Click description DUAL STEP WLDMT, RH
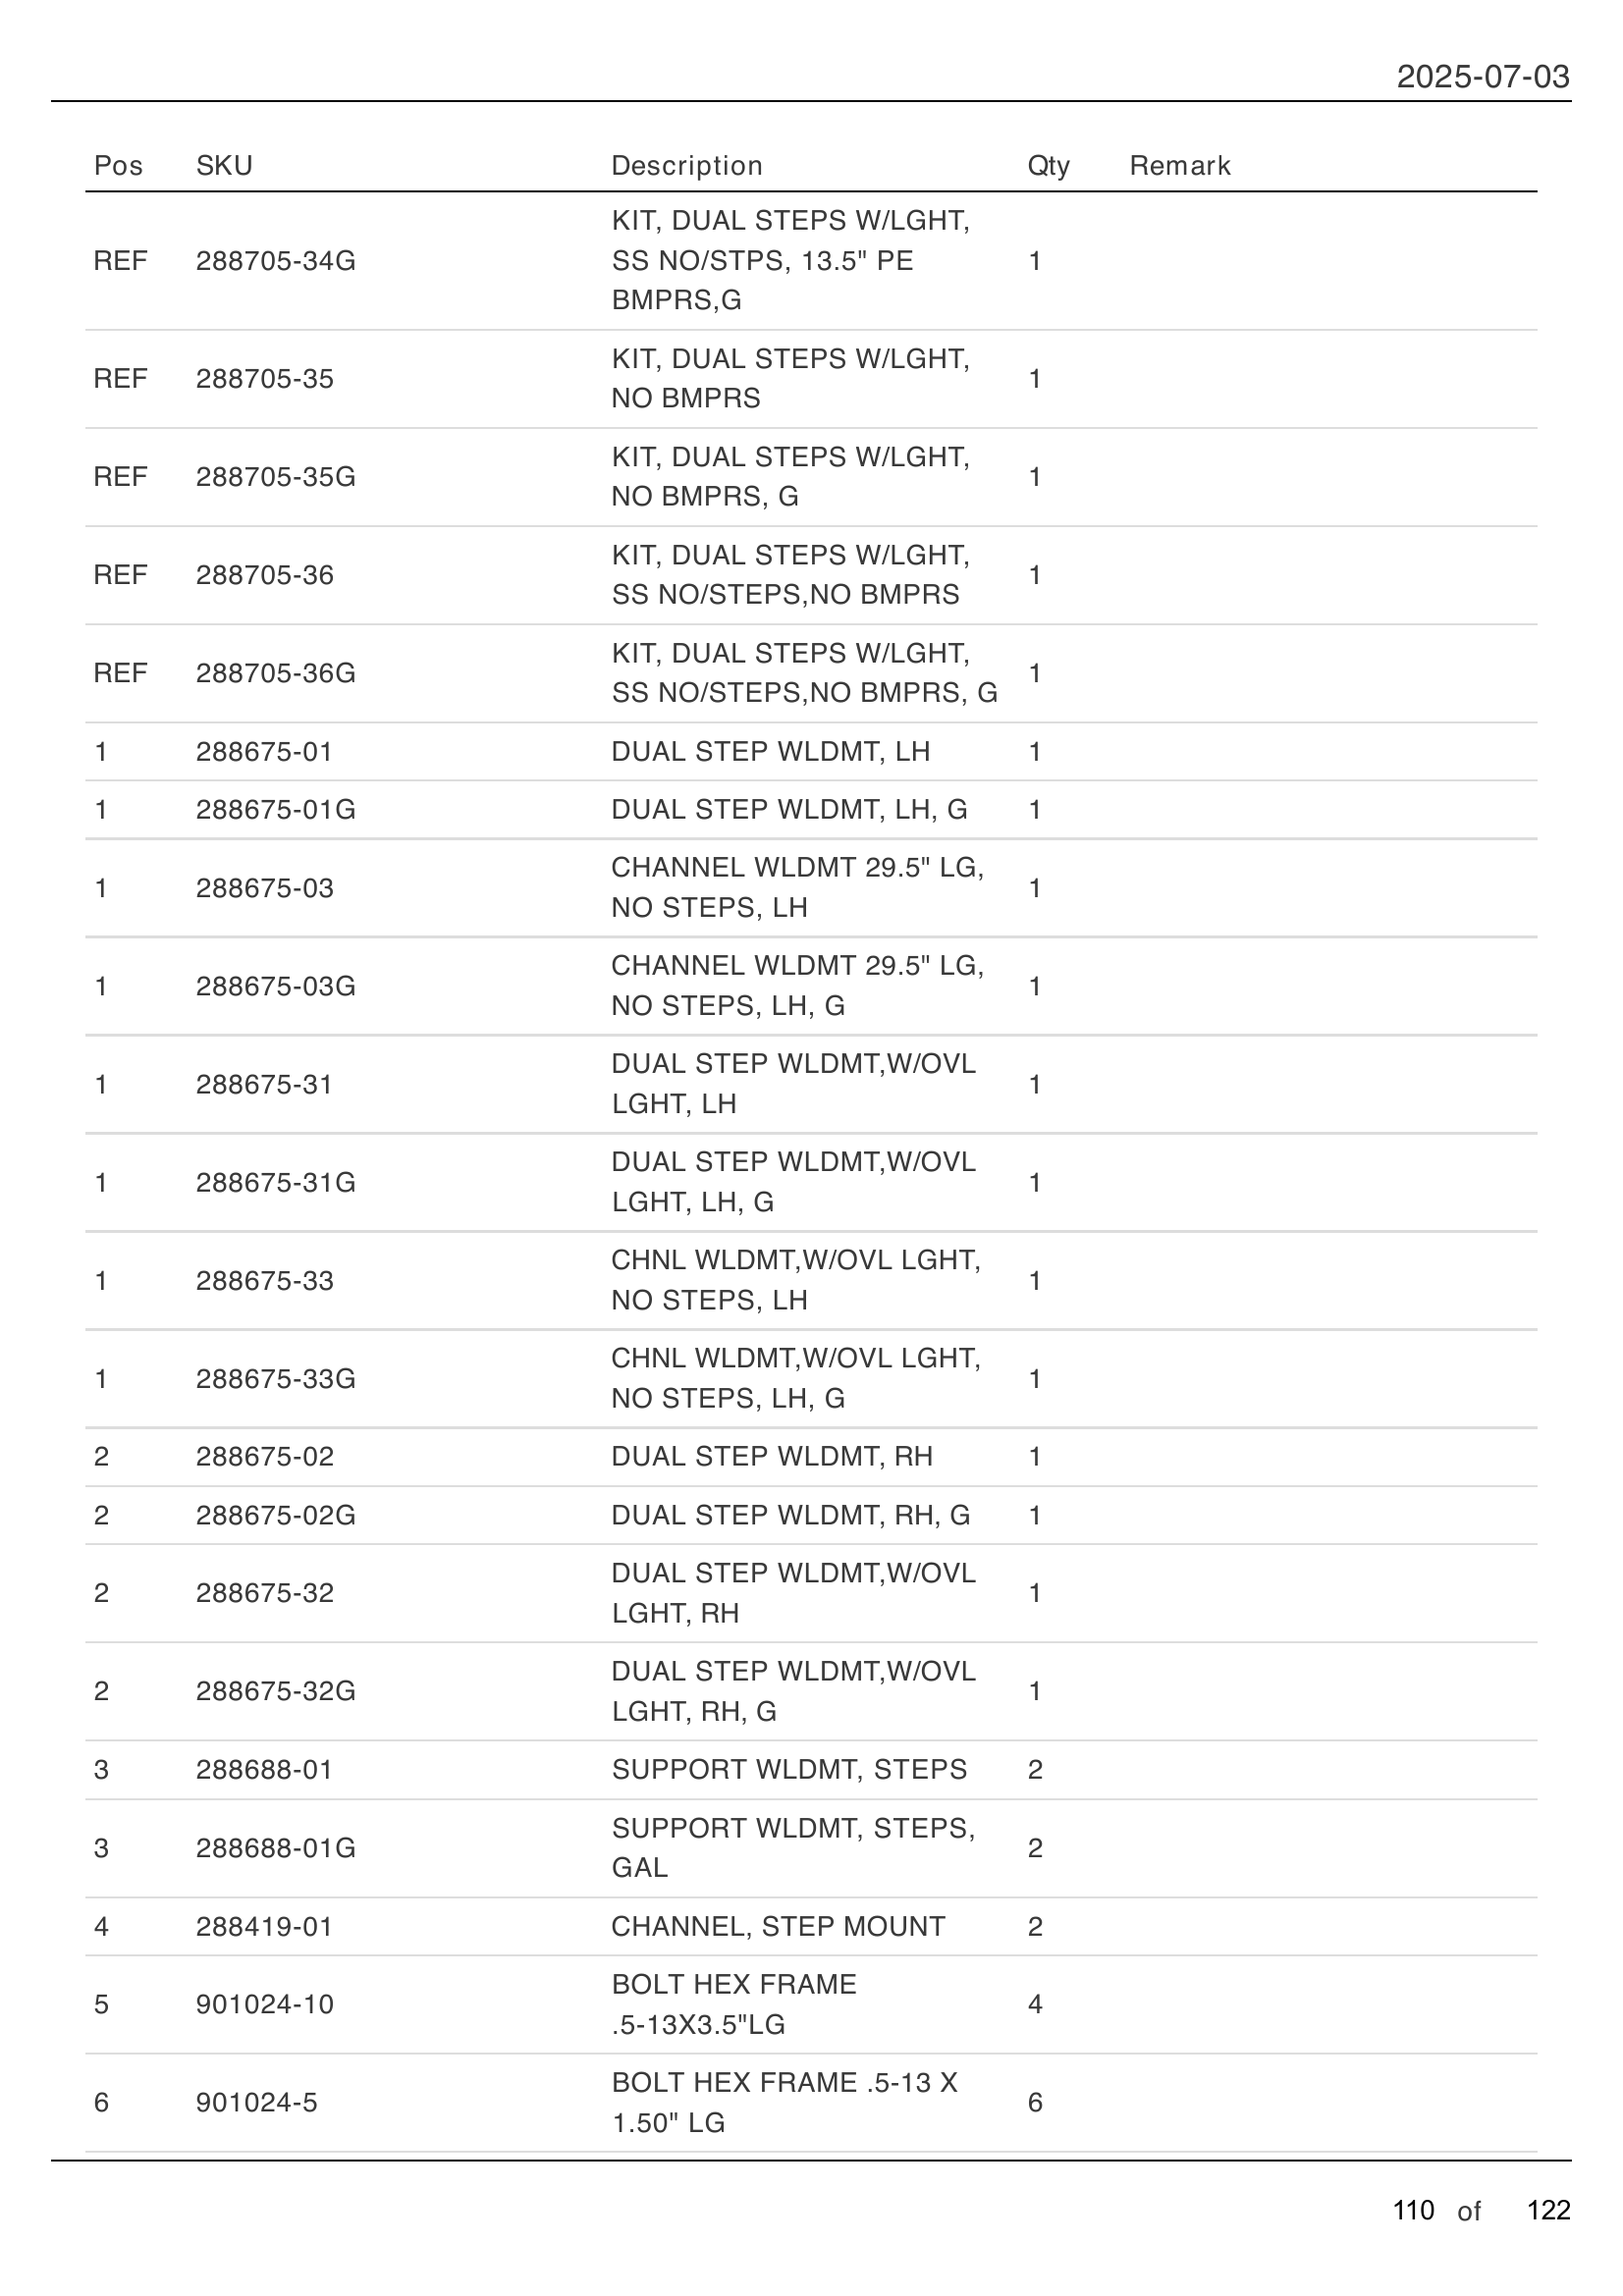Image resolution: width=1623 pixels, height=2296 pixels. [x=772, y=1456]
